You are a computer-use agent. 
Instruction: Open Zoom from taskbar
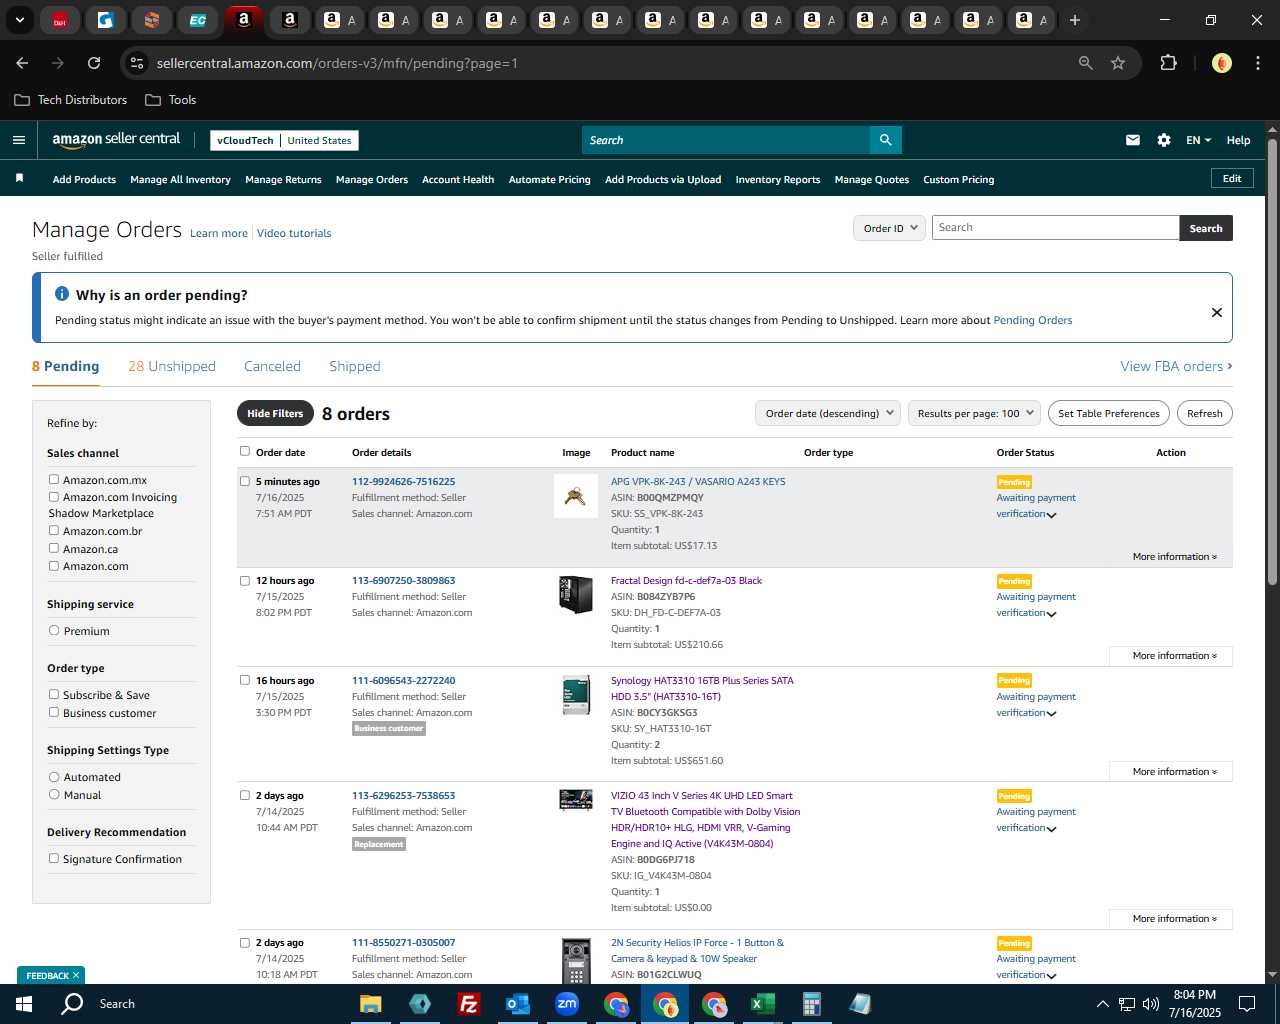coord(567,1004)
